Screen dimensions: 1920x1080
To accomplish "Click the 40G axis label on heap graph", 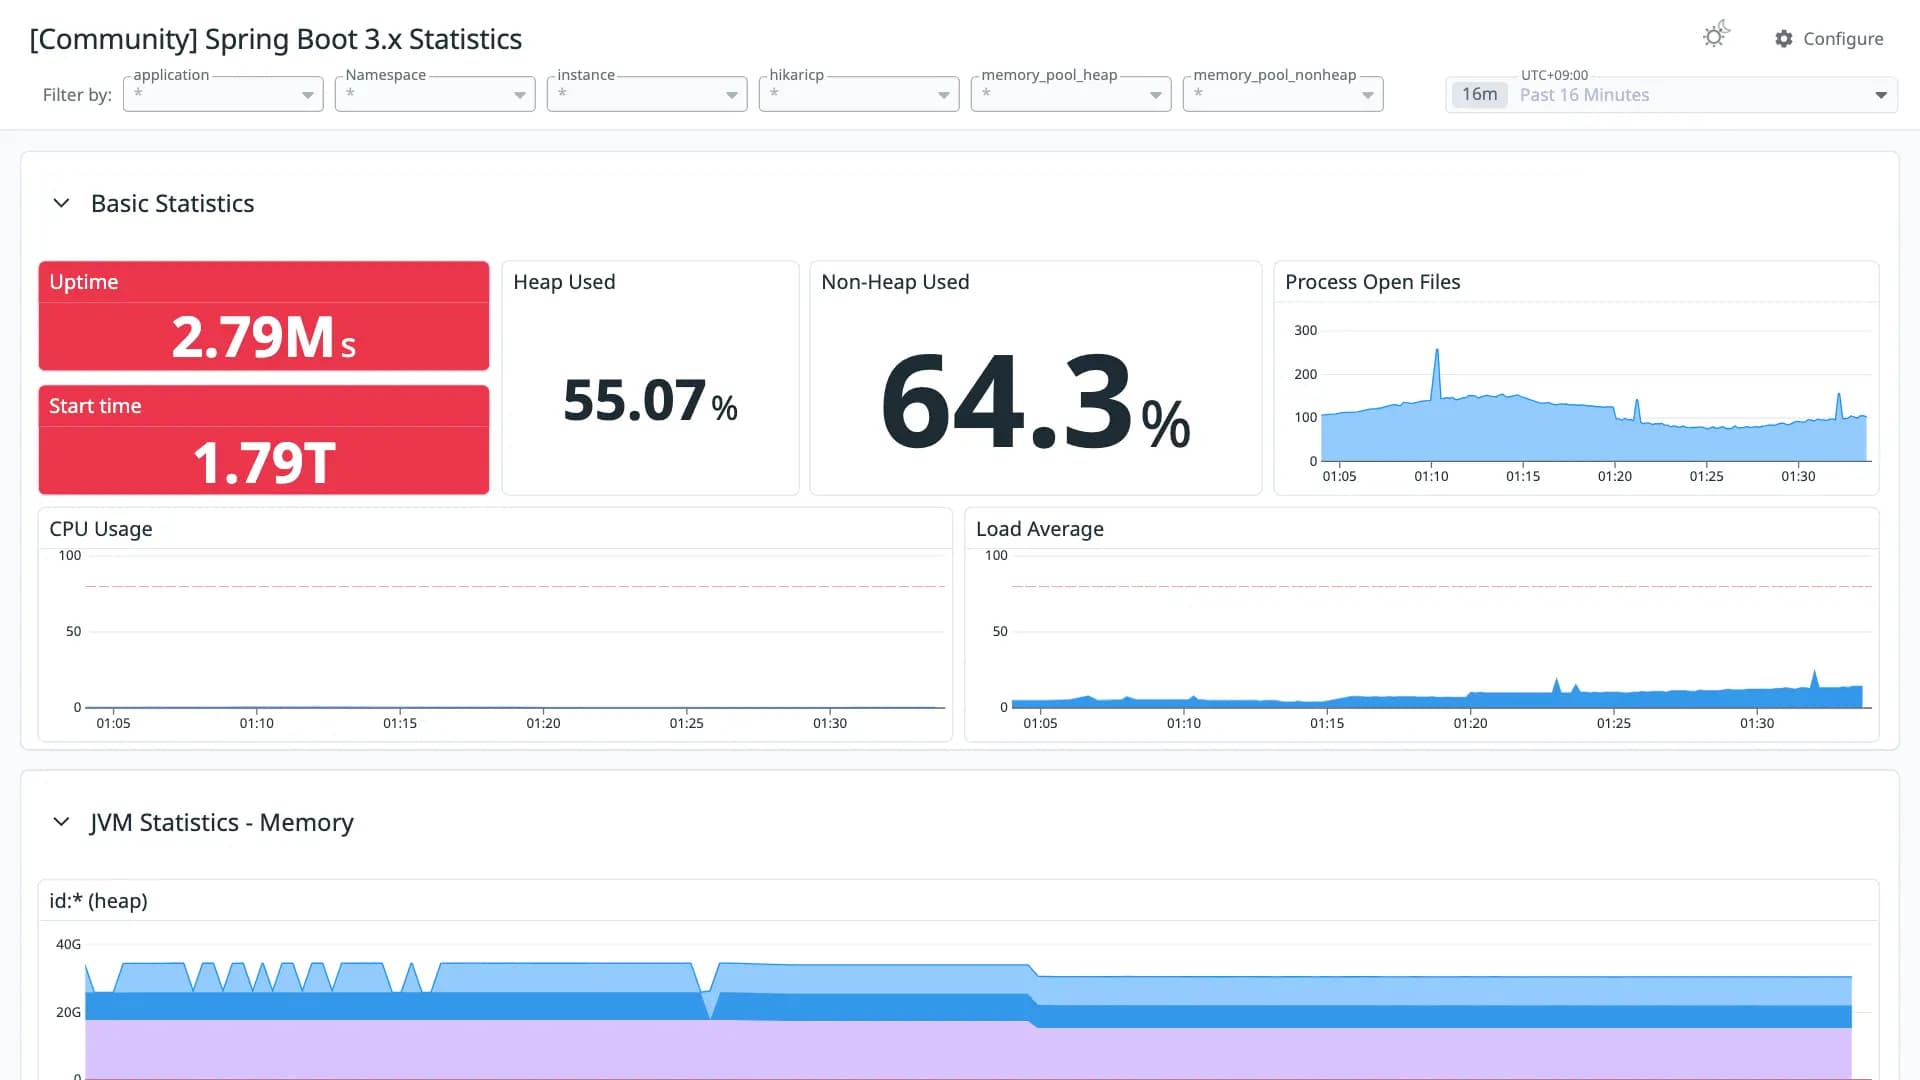I will [68, 944].
